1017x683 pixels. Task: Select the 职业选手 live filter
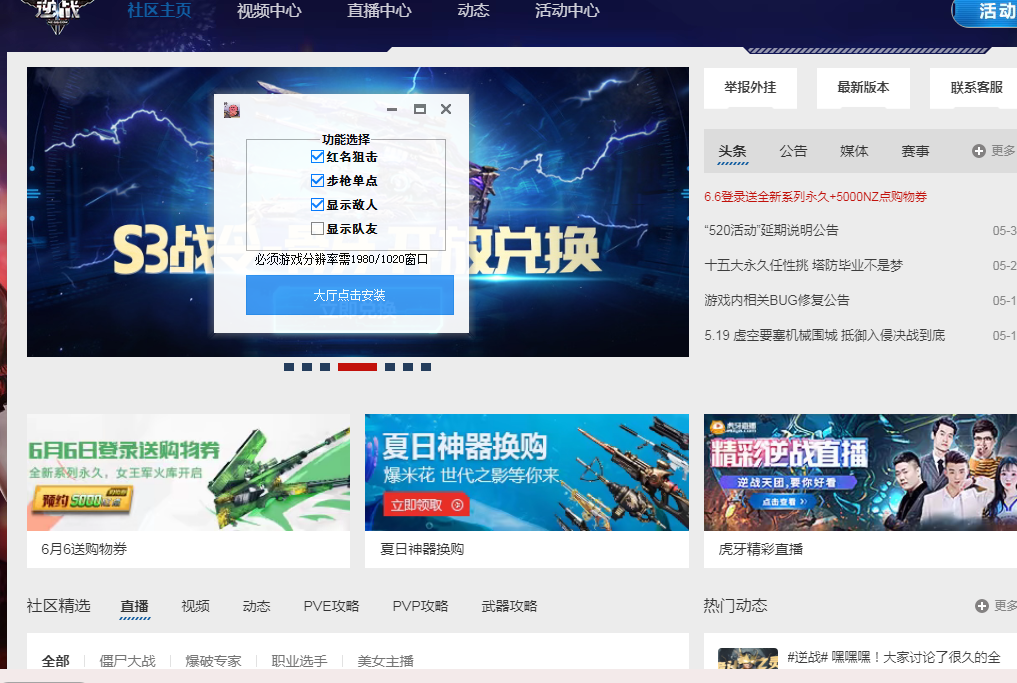point(300,661)
